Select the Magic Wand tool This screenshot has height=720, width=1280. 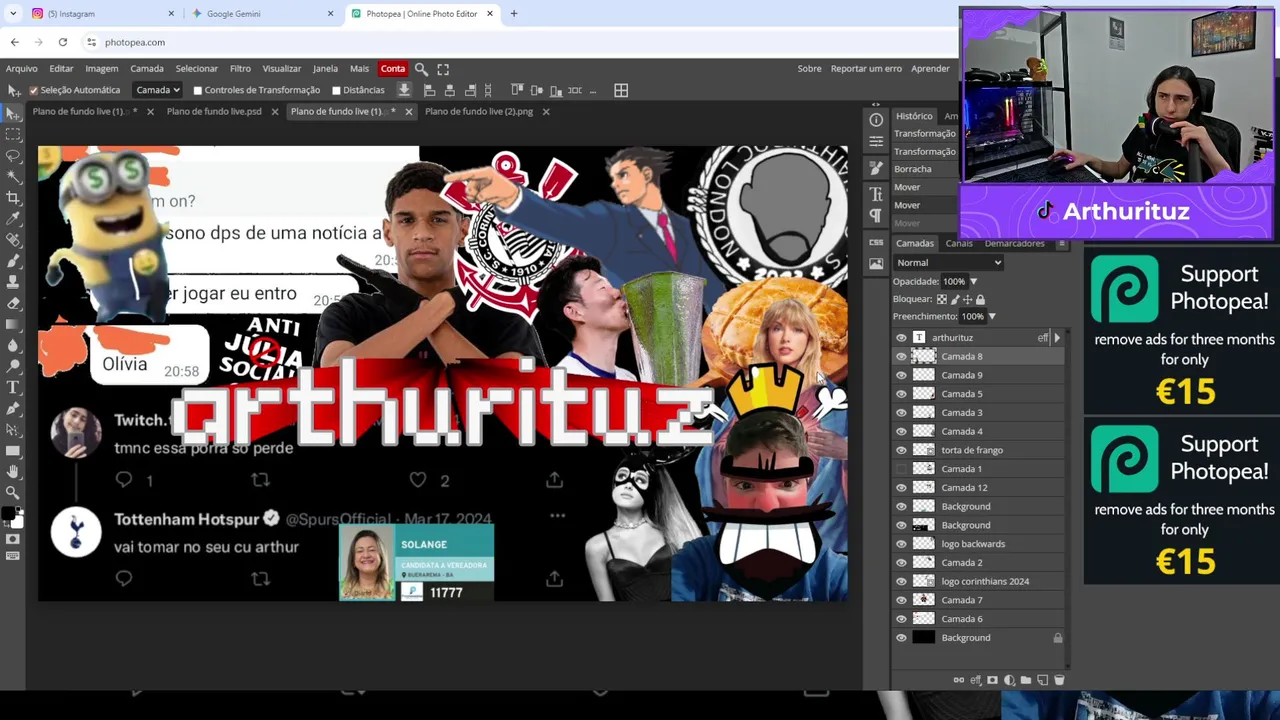(13, 176)
